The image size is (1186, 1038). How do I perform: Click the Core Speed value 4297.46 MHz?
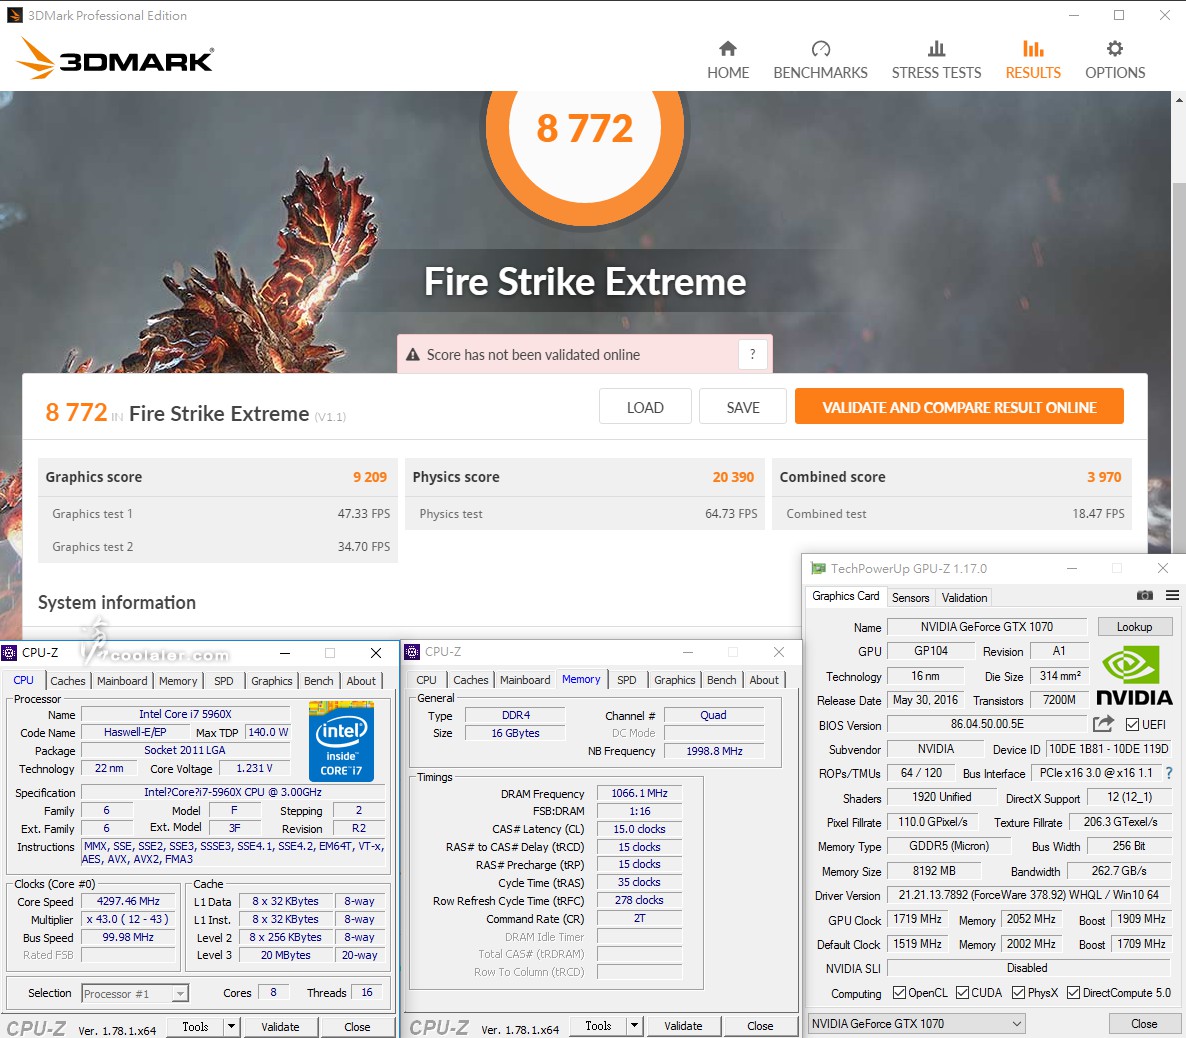click(128, 901)
